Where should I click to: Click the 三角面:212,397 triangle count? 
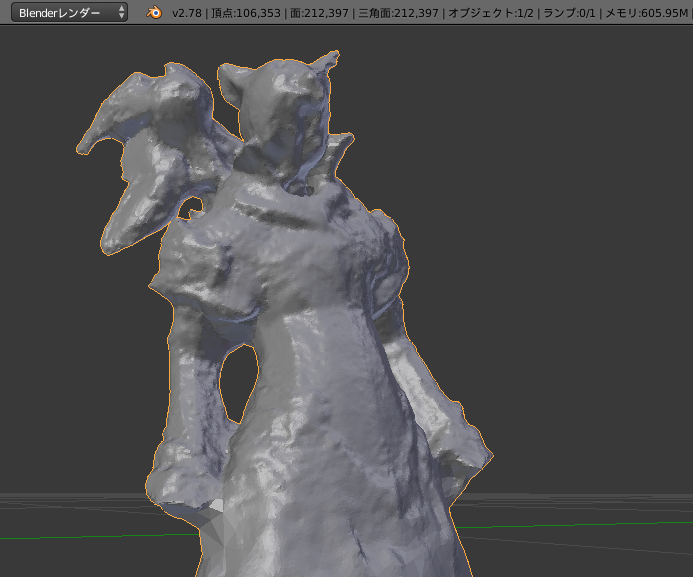pos(398,13)
